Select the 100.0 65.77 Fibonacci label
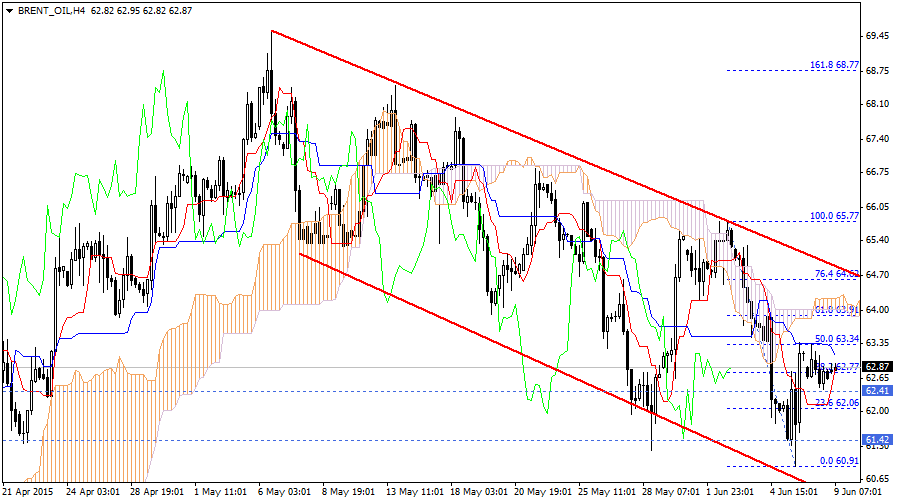 (x=835, y=216)
